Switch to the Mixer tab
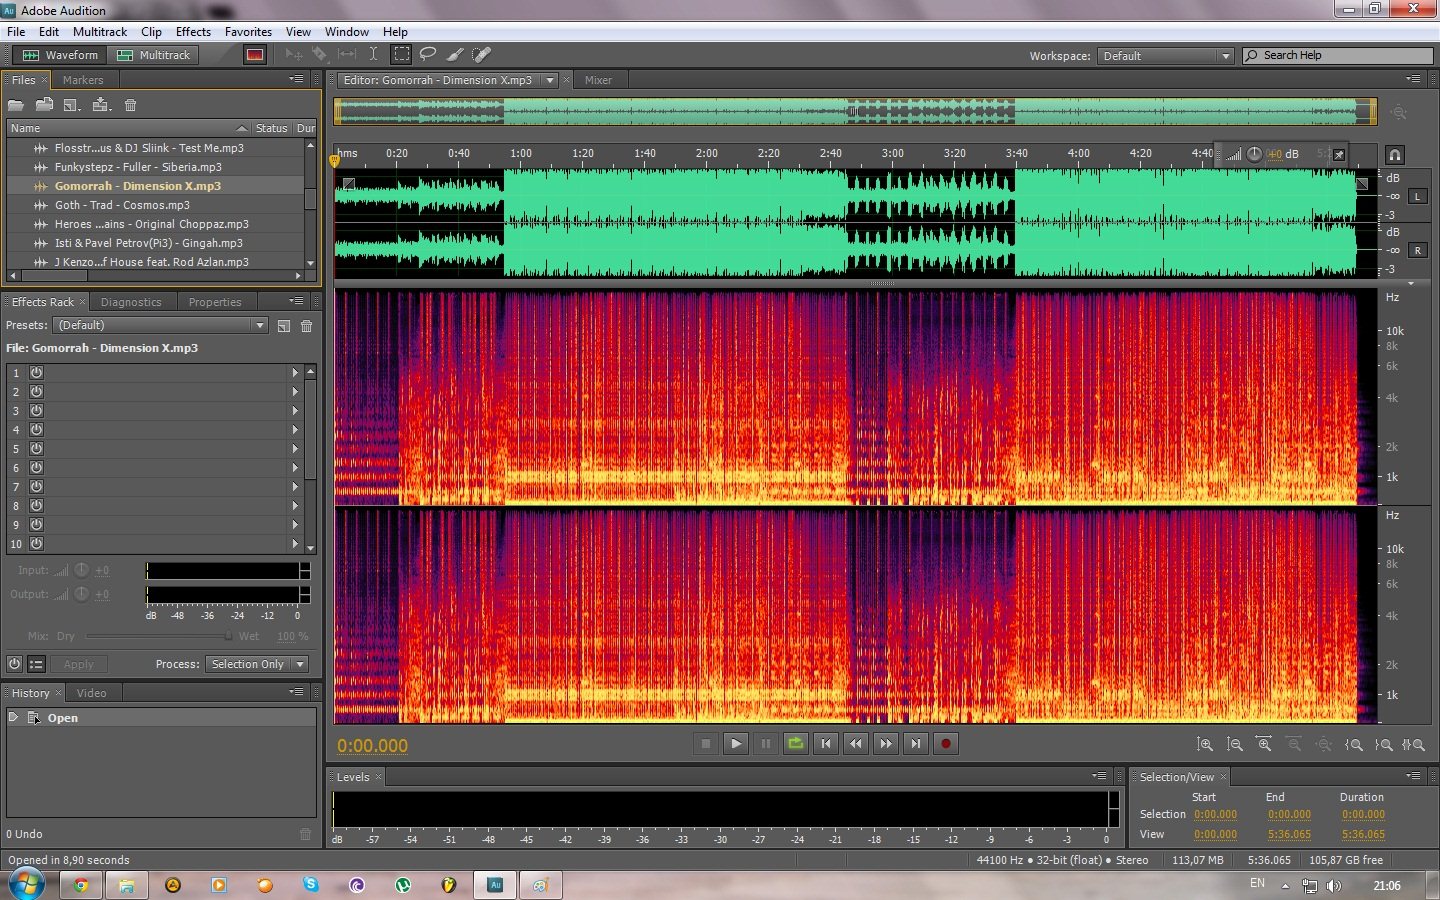 point(598,80)
